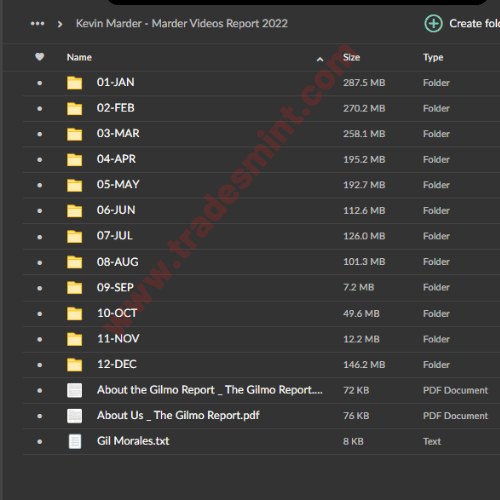
Task: Click the About Us PDF file icon
Action: [x=74, y=416]
